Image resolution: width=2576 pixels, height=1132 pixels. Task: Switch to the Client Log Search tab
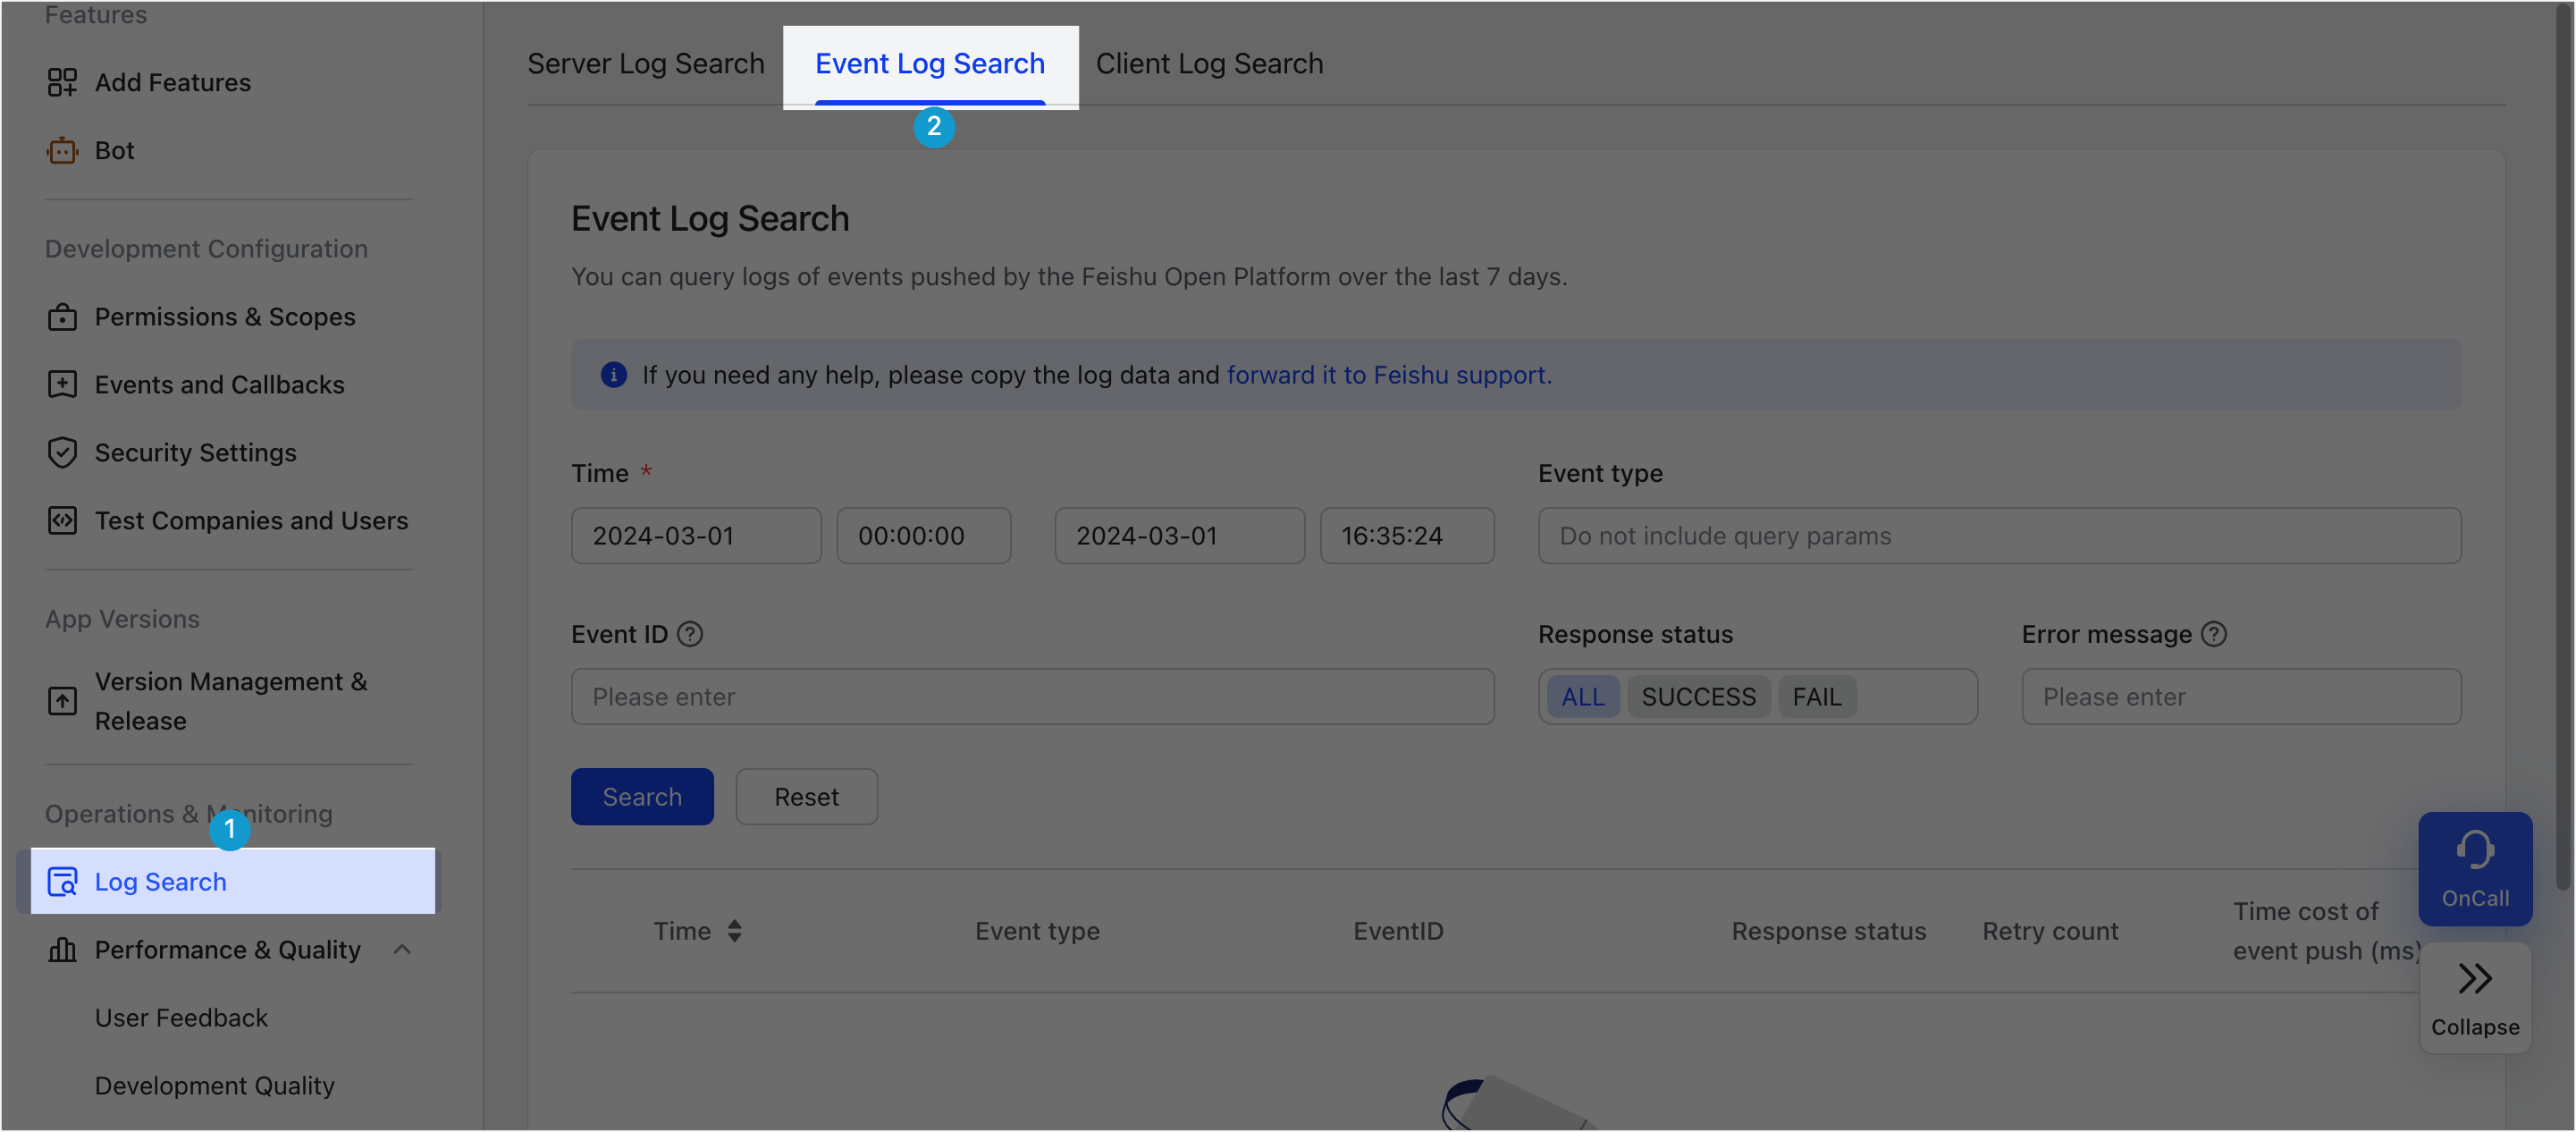click(1209, 63)
